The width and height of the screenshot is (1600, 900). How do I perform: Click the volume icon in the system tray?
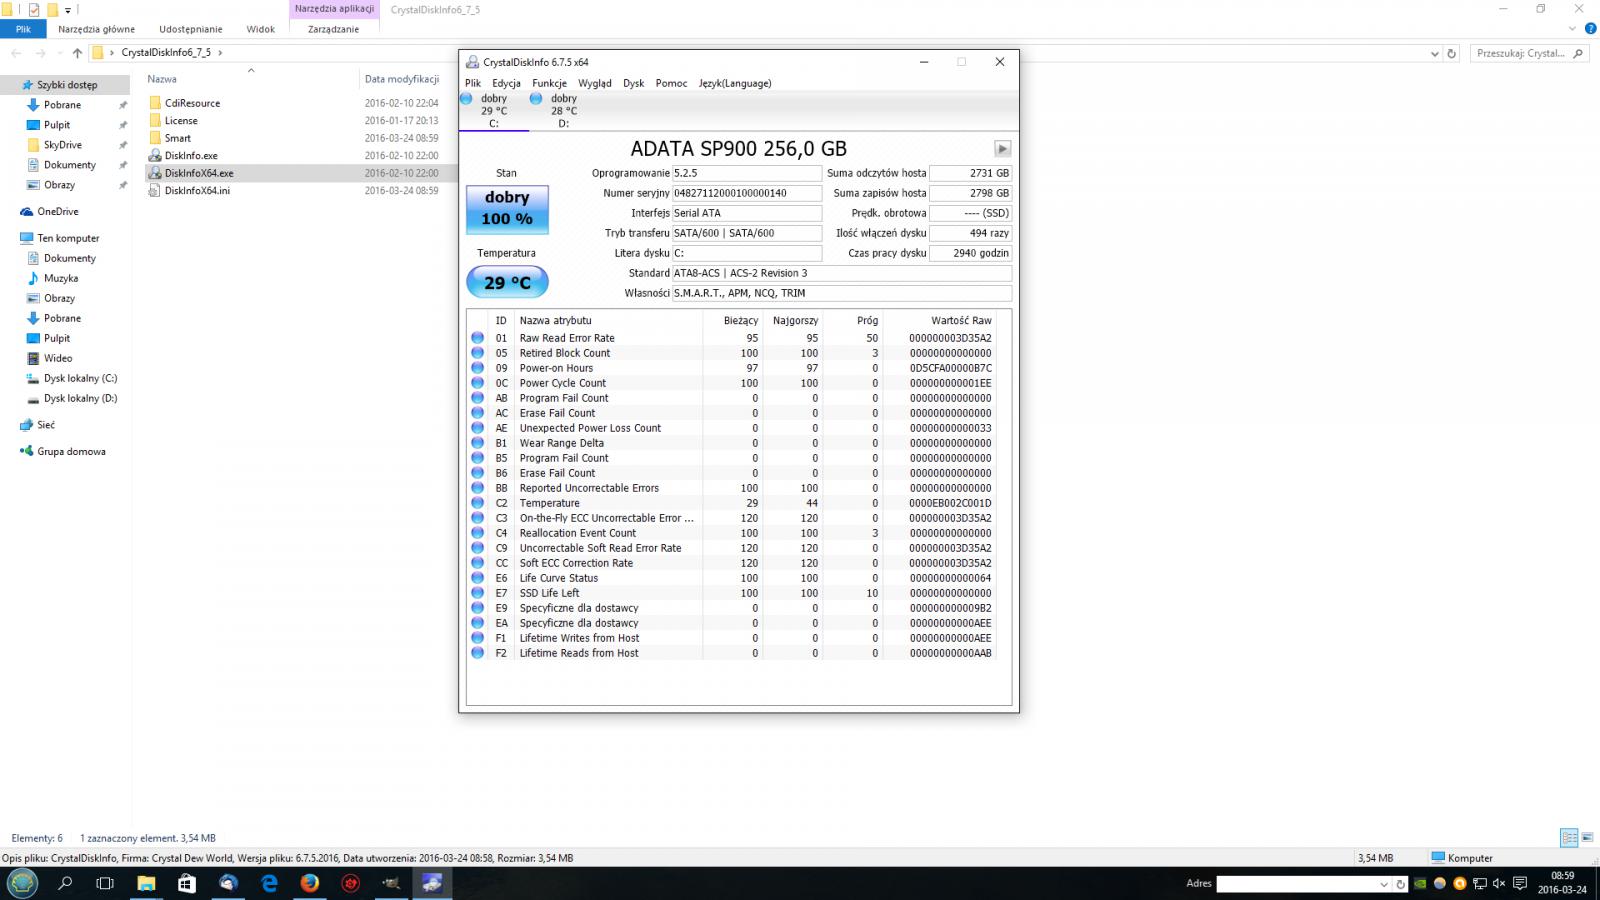point(1498,884)
